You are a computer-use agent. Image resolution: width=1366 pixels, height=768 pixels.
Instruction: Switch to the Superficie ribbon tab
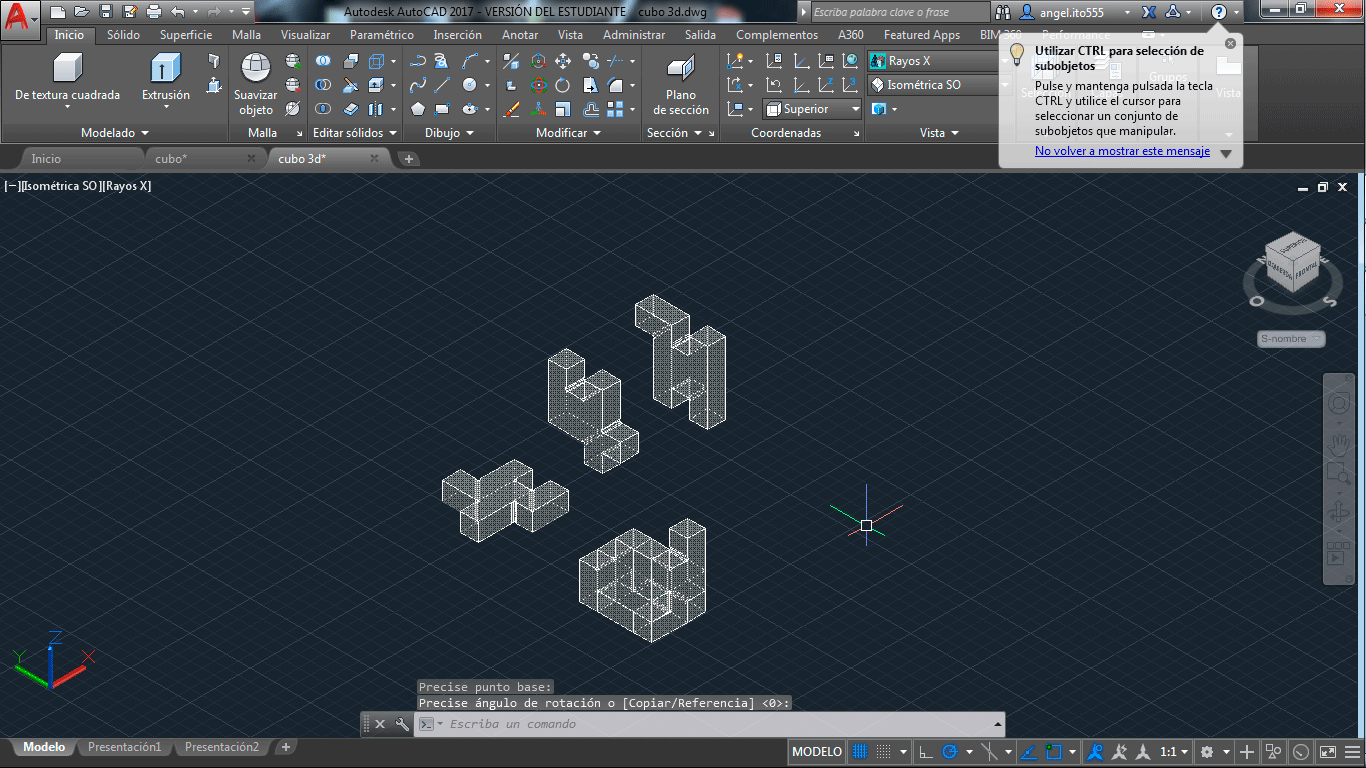click(186, 35)
